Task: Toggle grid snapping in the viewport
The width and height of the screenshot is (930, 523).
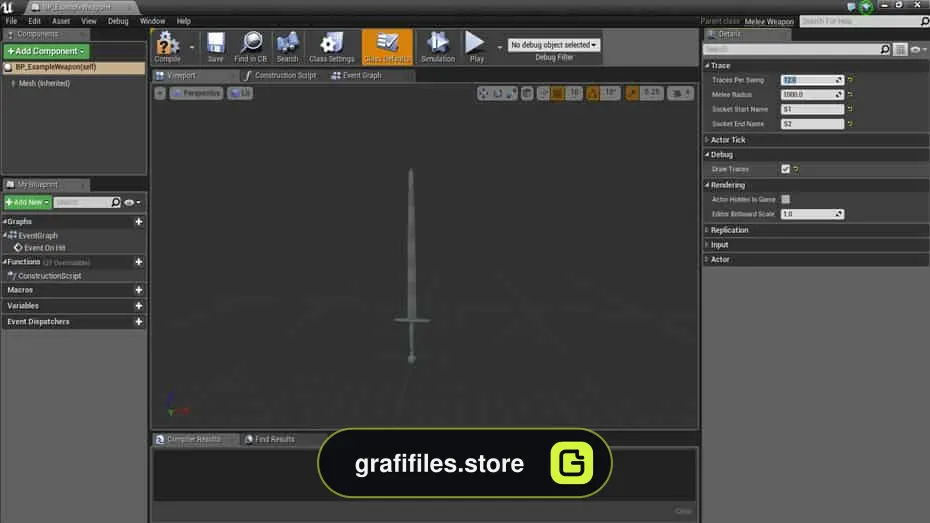Action: [557, 93]
